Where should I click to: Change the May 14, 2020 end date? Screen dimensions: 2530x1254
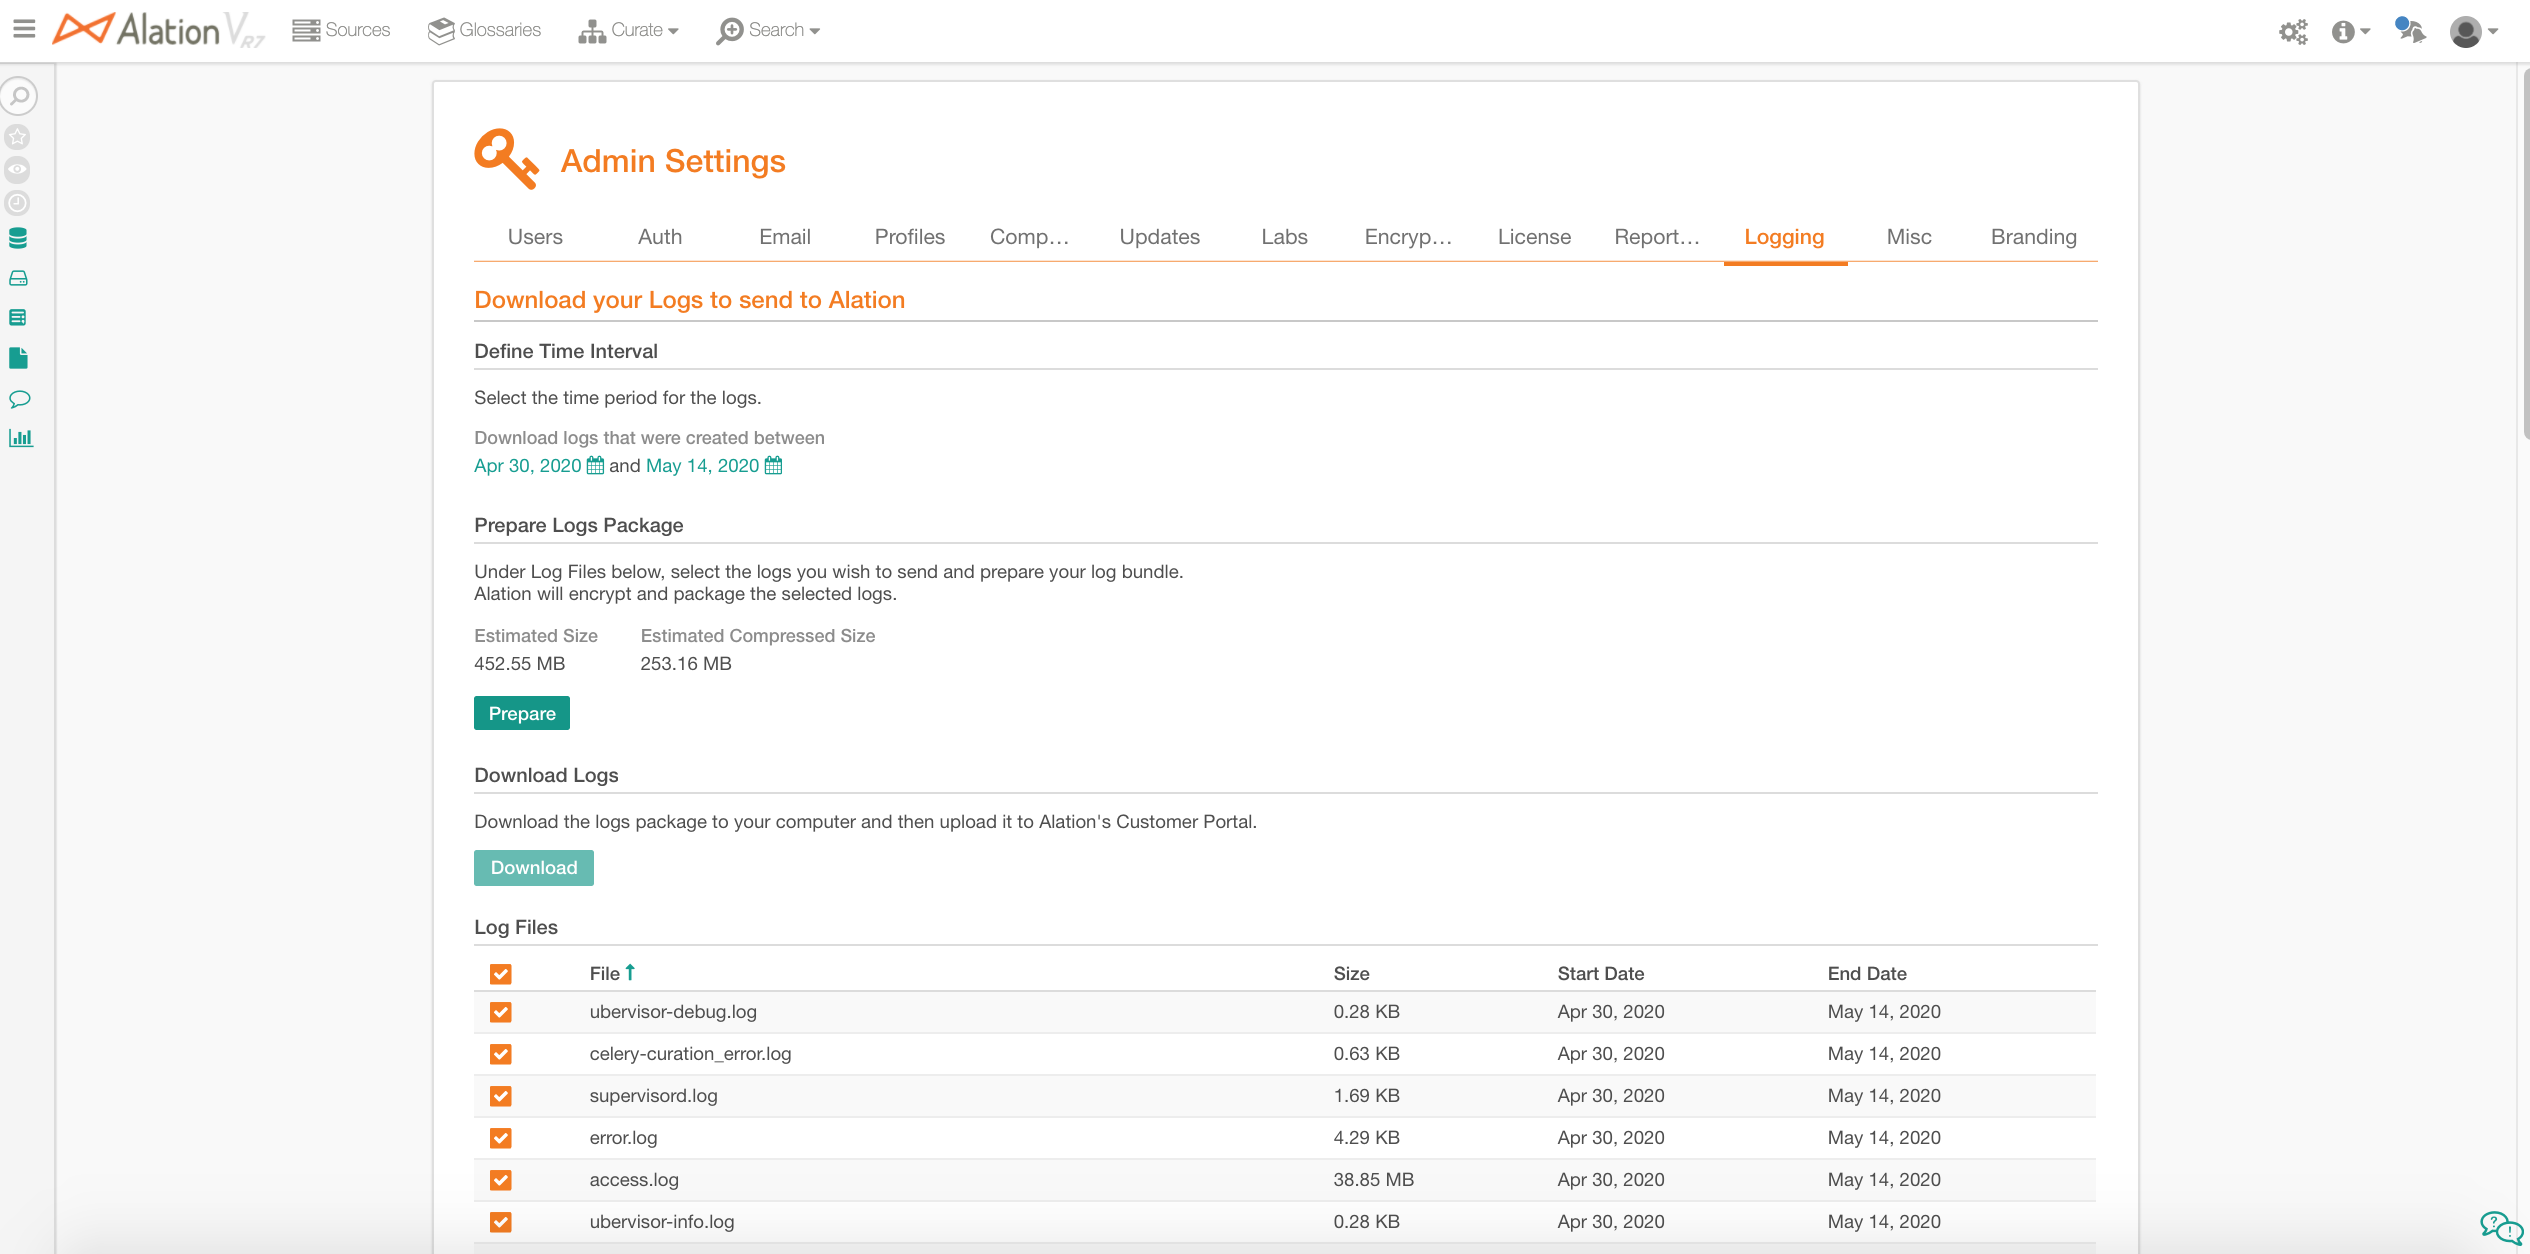[703, 465]
